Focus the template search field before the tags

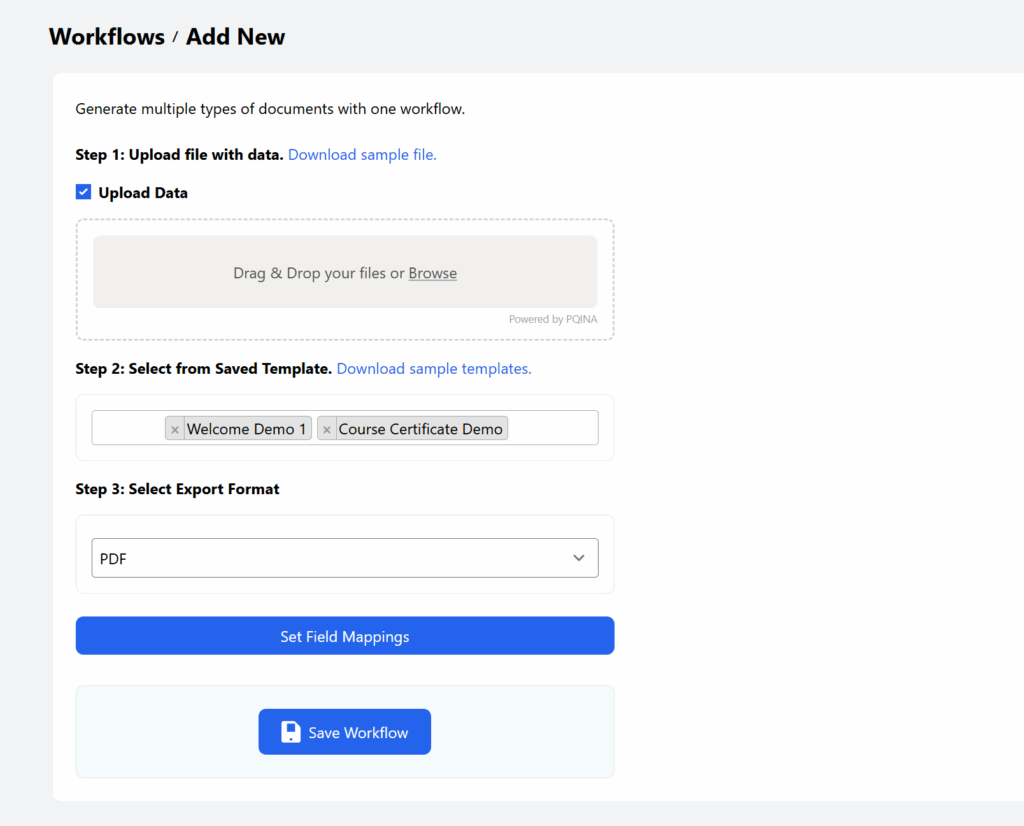point(128,428)
